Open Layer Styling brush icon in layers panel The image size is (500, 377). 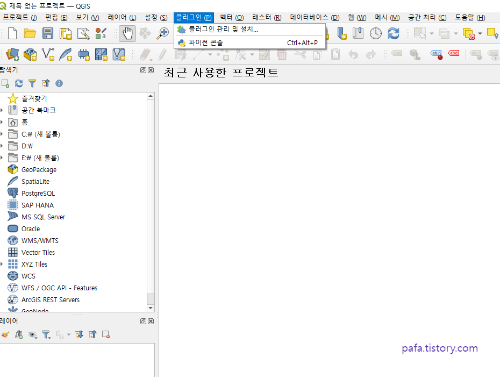point(5,334)
